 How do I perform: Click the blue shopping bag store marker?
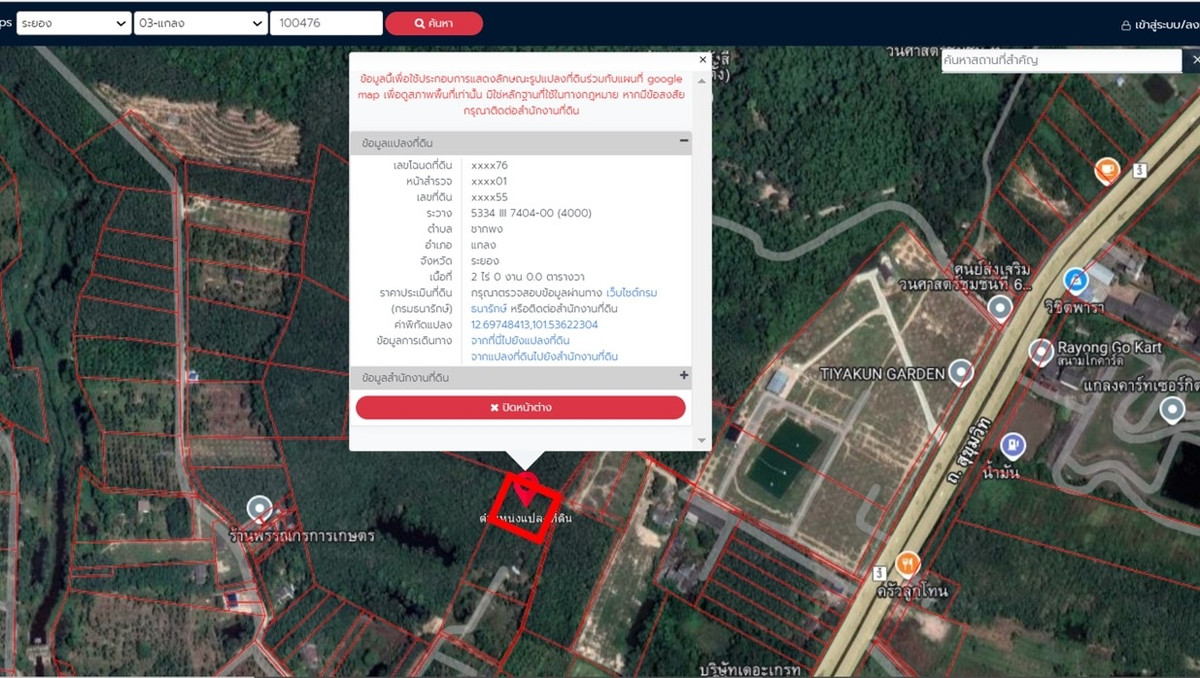pos(1075,279)
